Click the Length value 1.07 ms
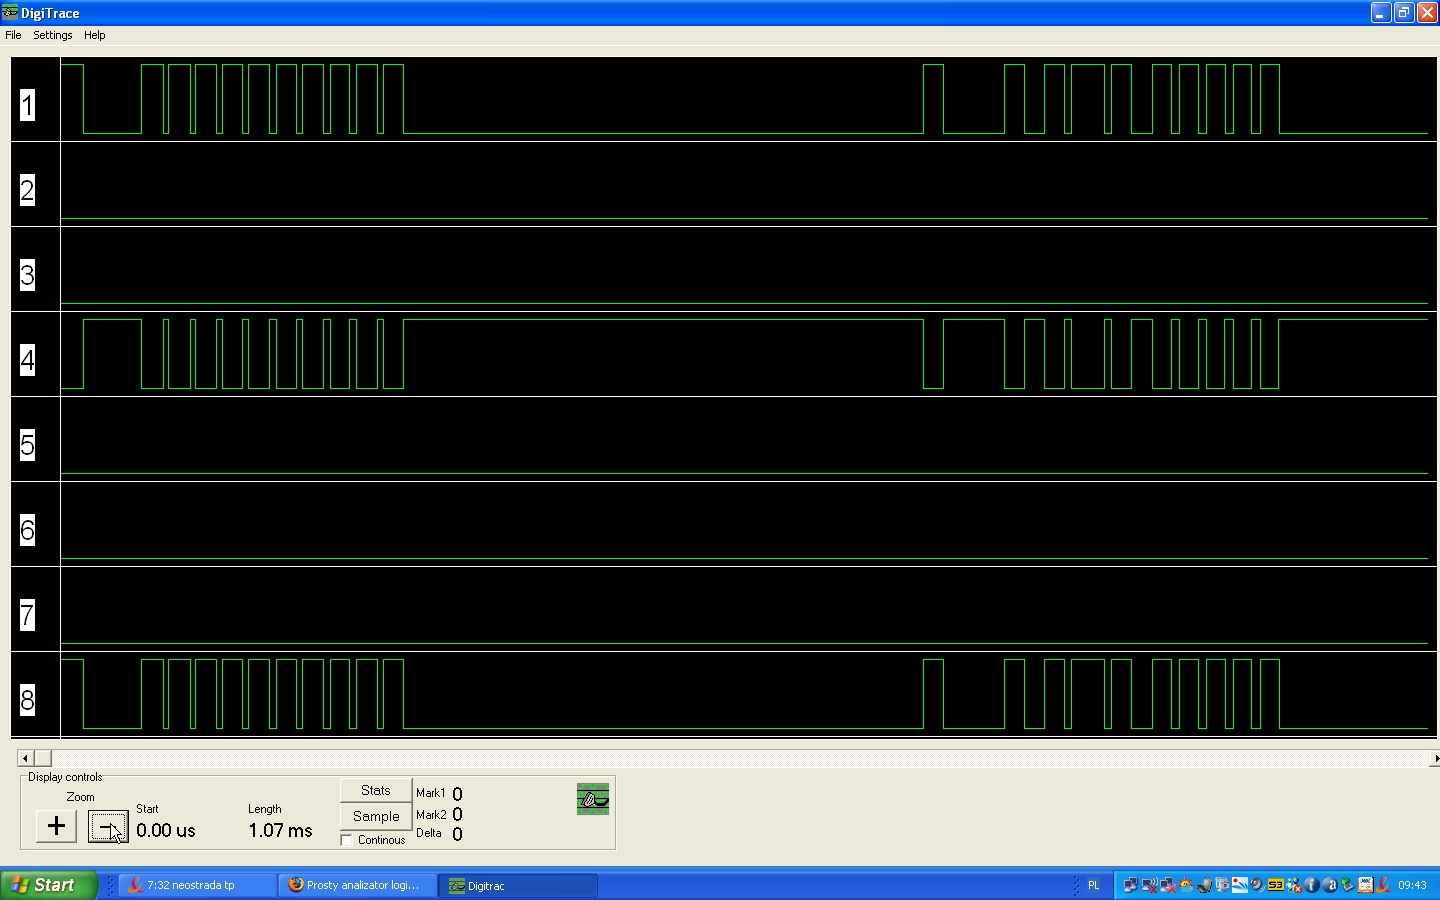 (281, 830)
